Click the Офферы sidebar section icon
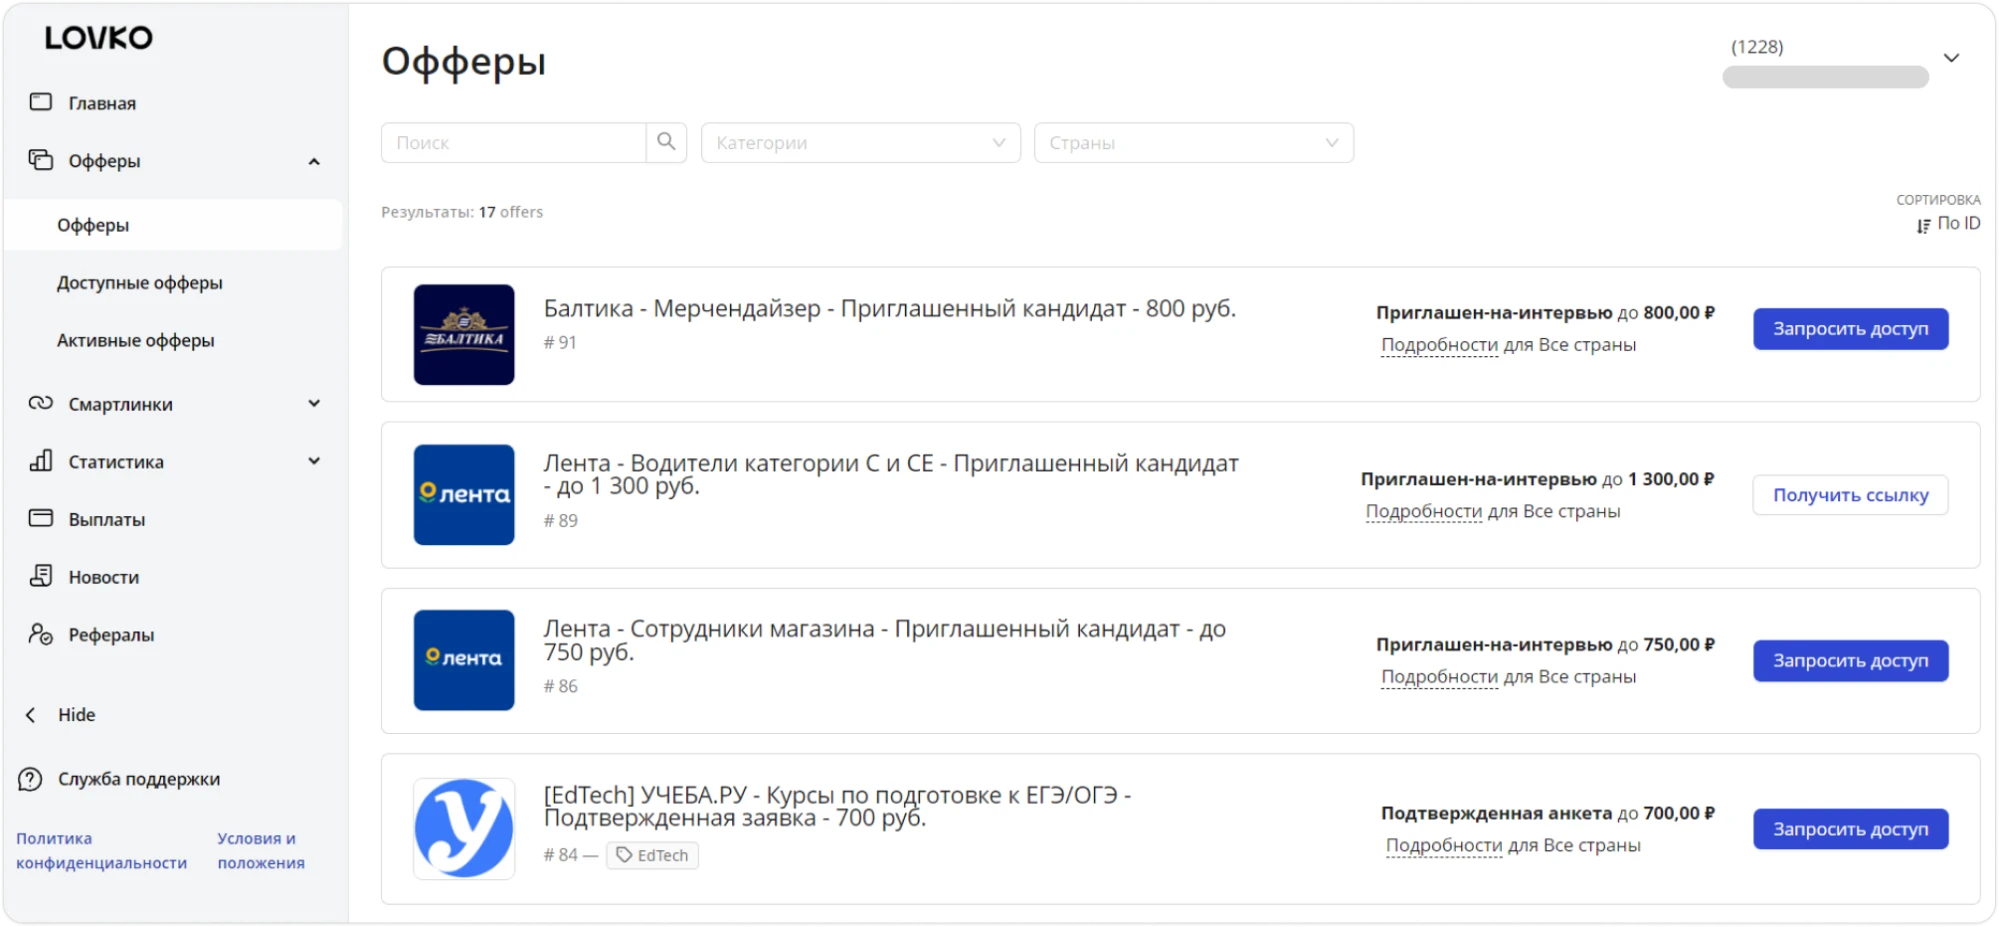Image resolution: width=1999 pixels, height=927 pixels. tap(41, 160)
